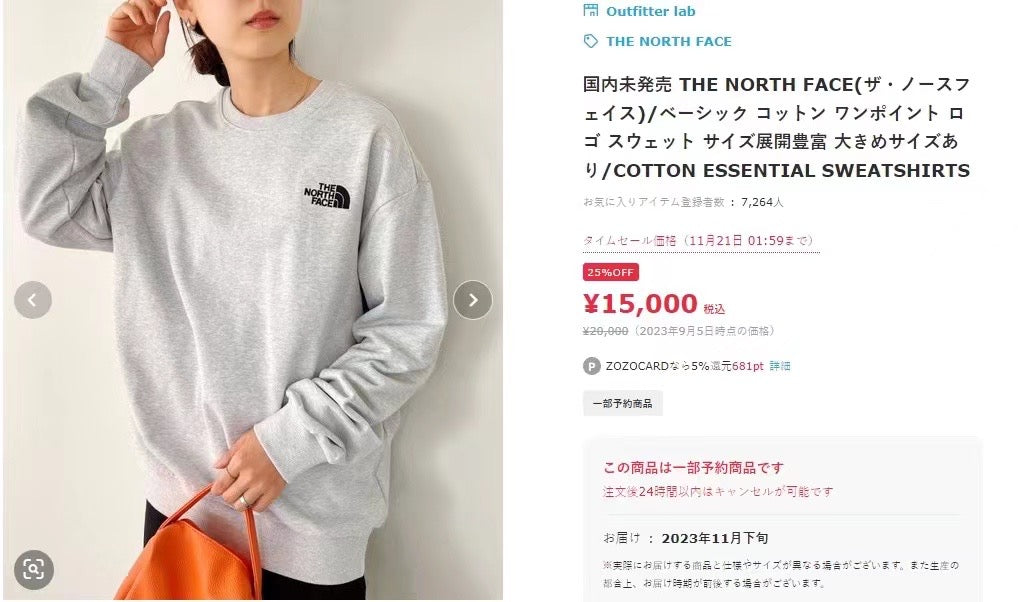This screenshot has width=1018, height=602.
Task: Click the この商品は一部予約商品です notice heading
Action: click(693, 468)
